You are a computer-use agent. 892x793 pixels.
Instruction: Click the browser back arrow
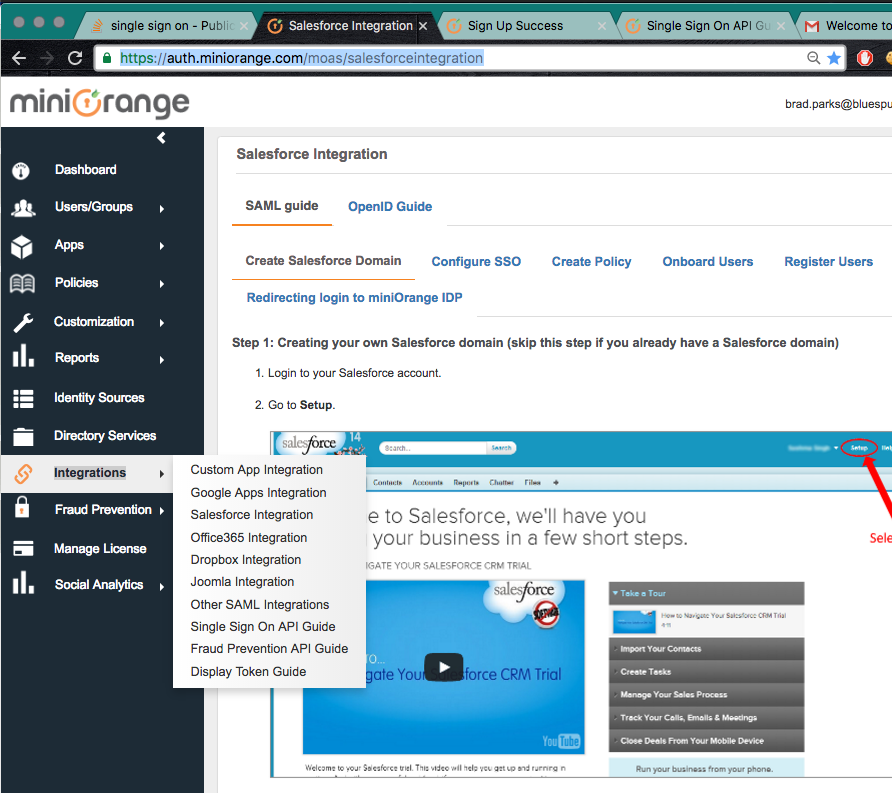[x=19, y=58]
